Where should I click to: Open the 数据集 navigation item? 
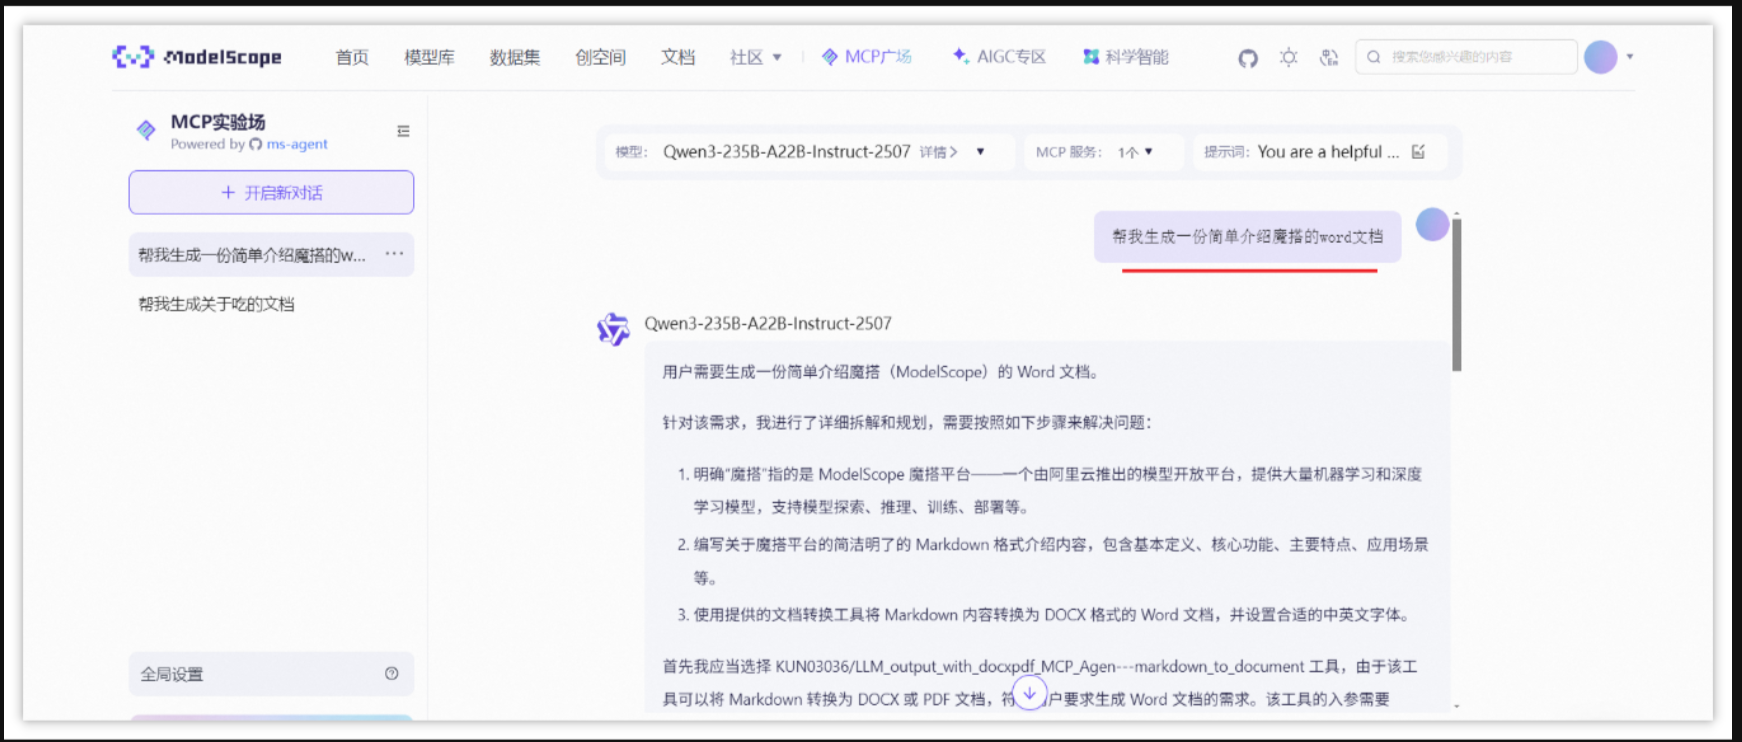click(x=515, y=57)
